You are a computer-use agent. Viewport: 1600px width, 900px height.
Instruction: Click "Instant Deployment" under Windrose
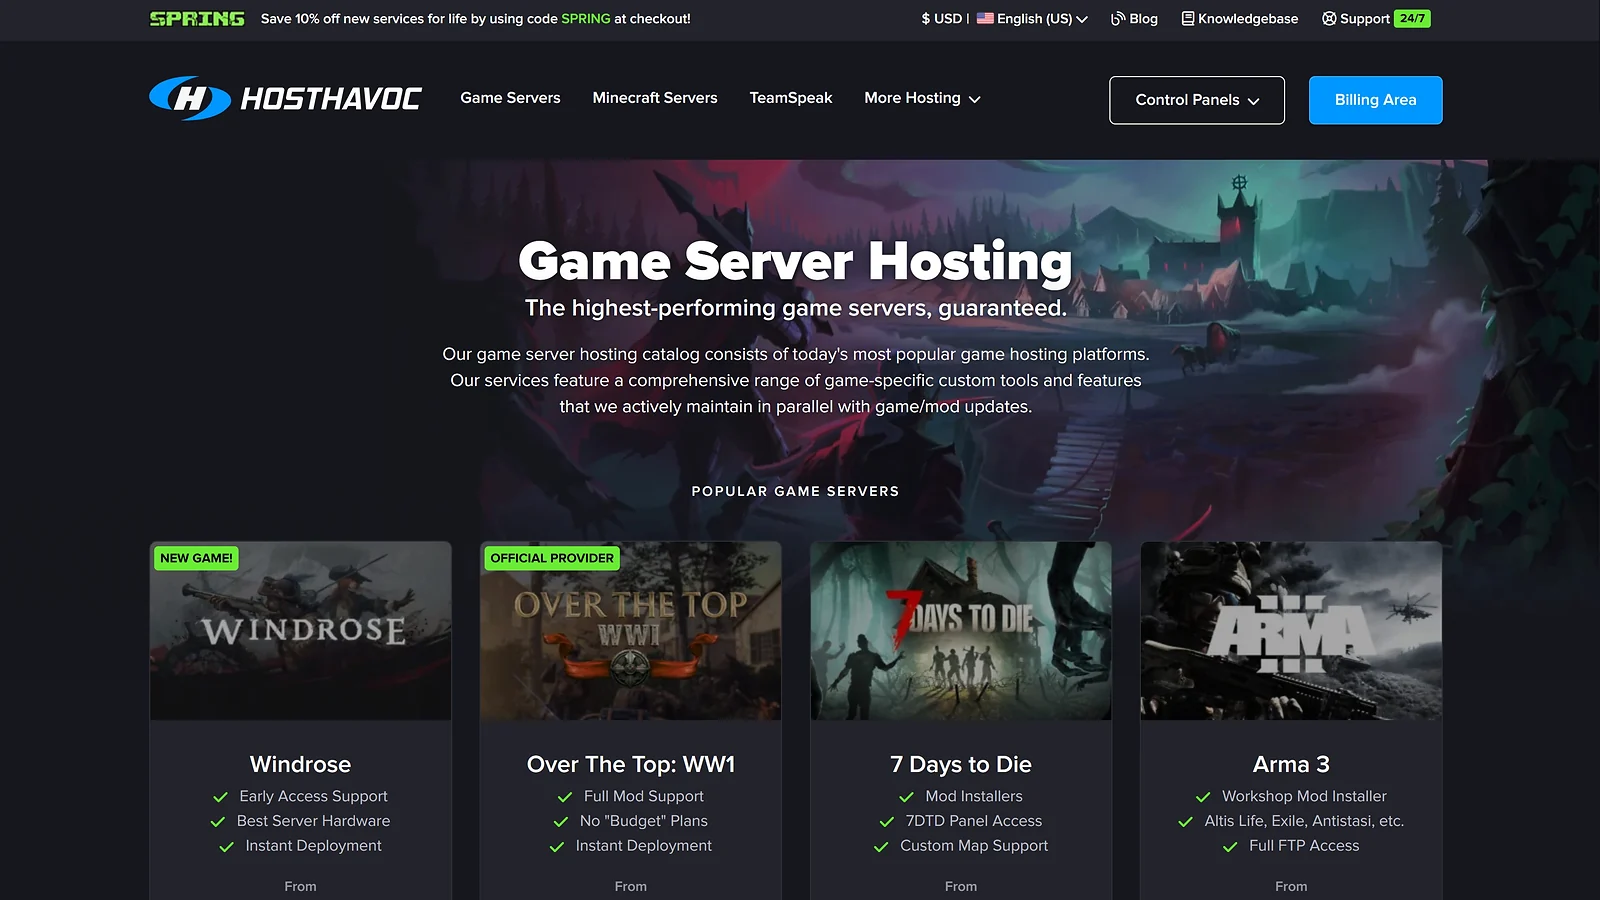pyautogui.click(x=313, y=846)
